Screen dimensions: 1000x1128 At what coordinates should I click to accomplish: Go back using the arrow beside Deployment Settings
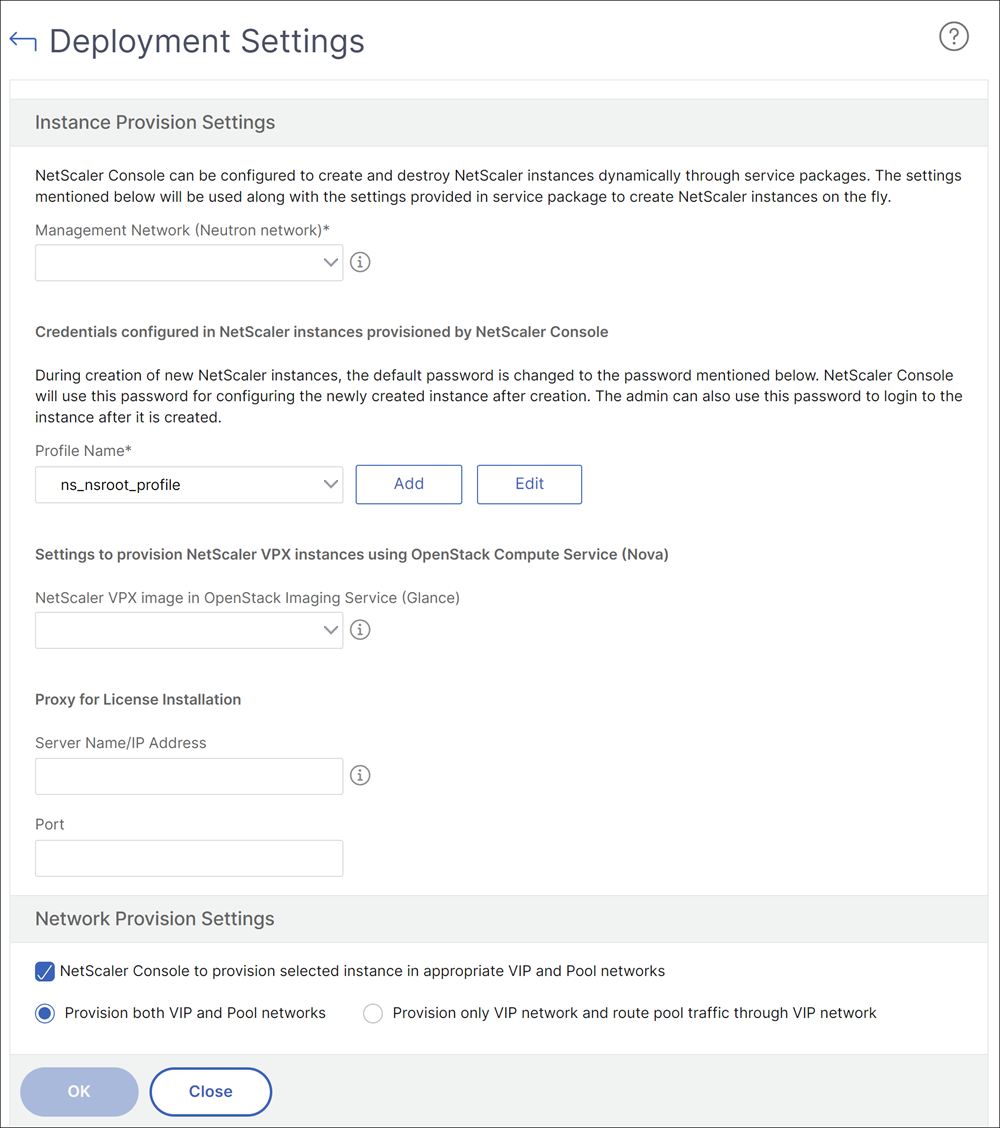pos(23,41)
